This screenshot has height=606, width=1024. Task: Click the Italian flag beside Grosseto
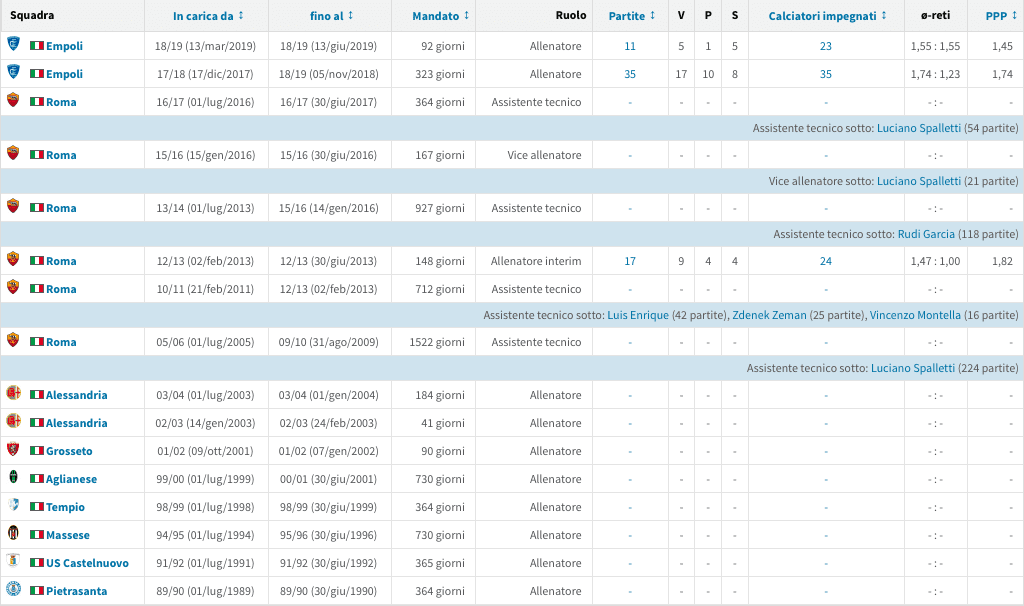37,451
